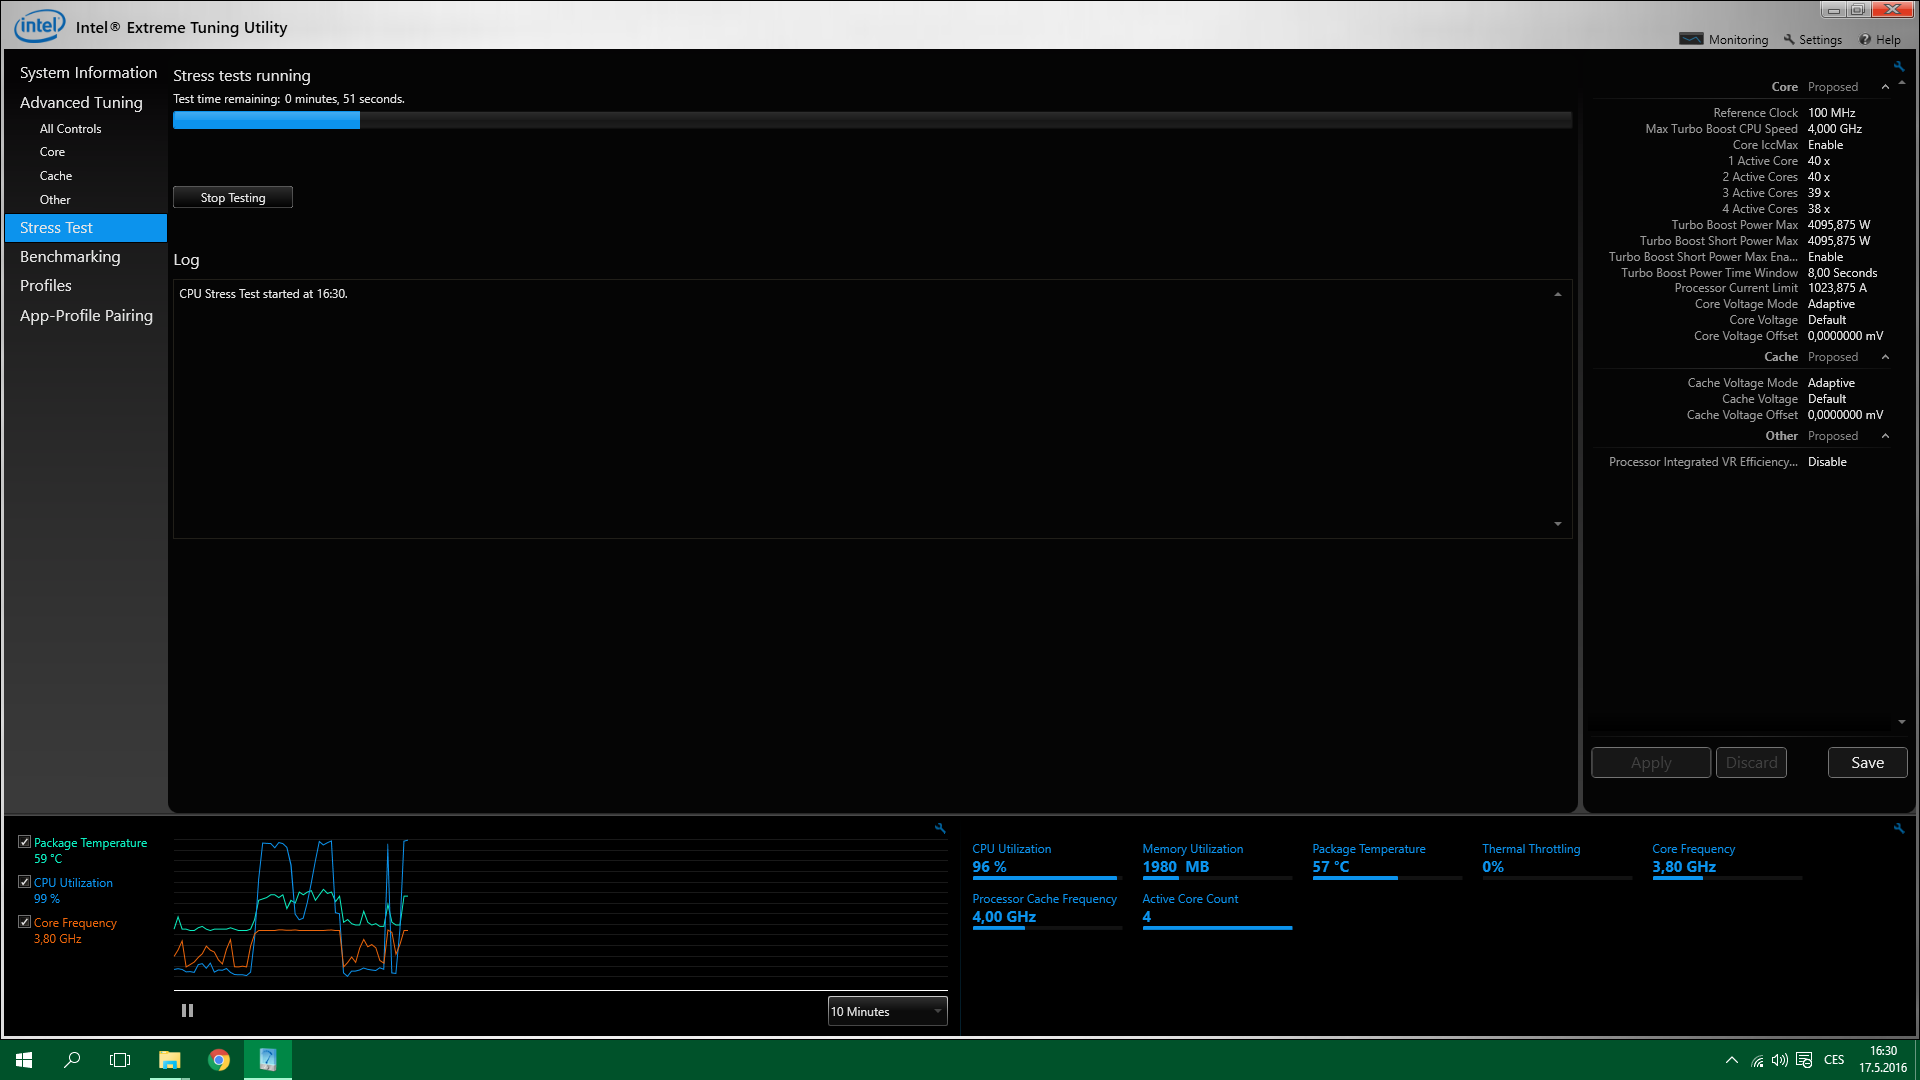Click the wrench icon atop the proposed settings panel
Viewport: 1920px width, 1080px height.
coord(1898,67)
